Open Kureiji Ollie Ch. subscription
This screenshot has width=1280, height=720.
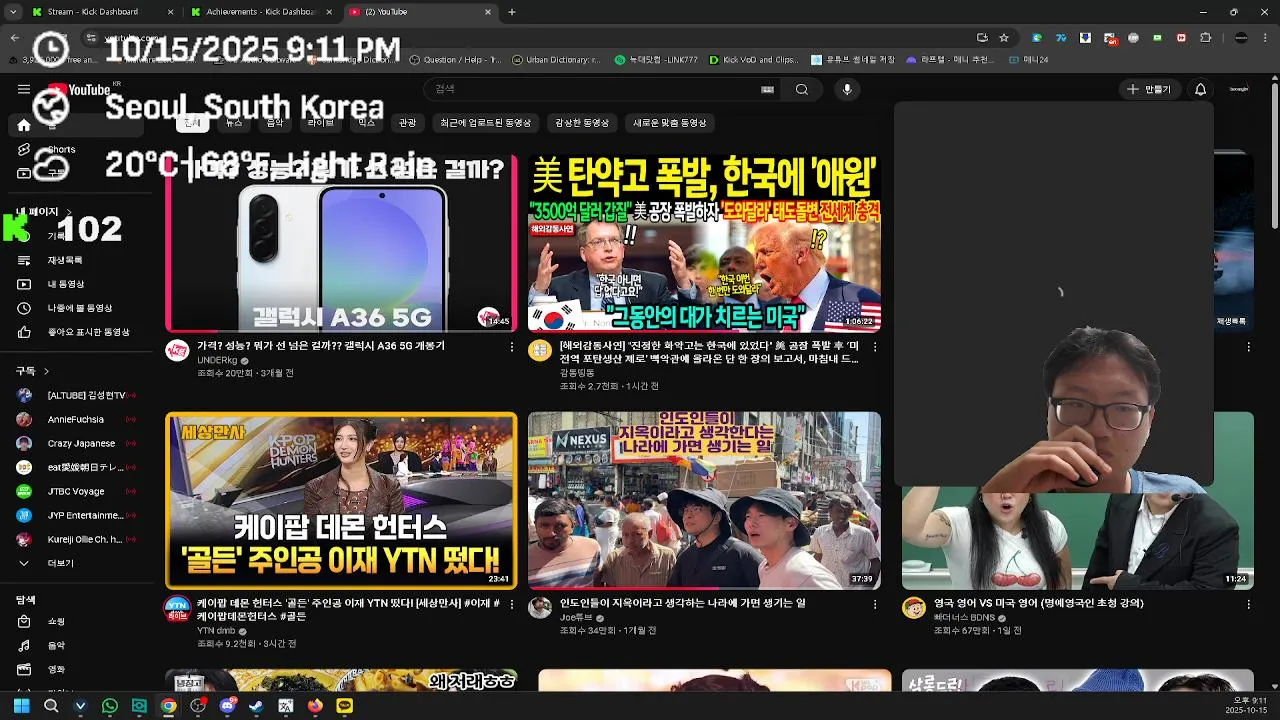click(75, 539)
